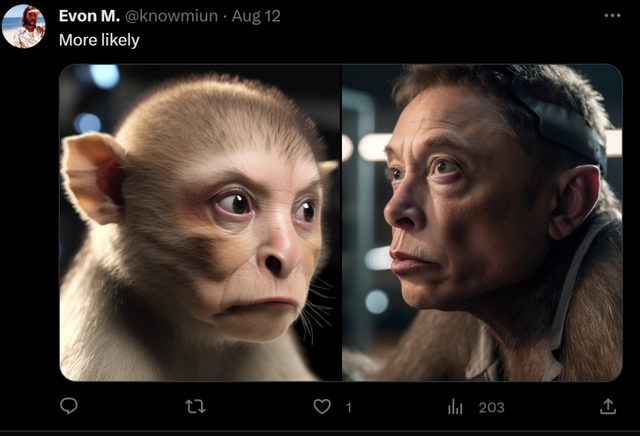Open Evon M.'s profile avatar picture
The height and width of the screenshot is (436, 640).
click(x=24, y=27)
